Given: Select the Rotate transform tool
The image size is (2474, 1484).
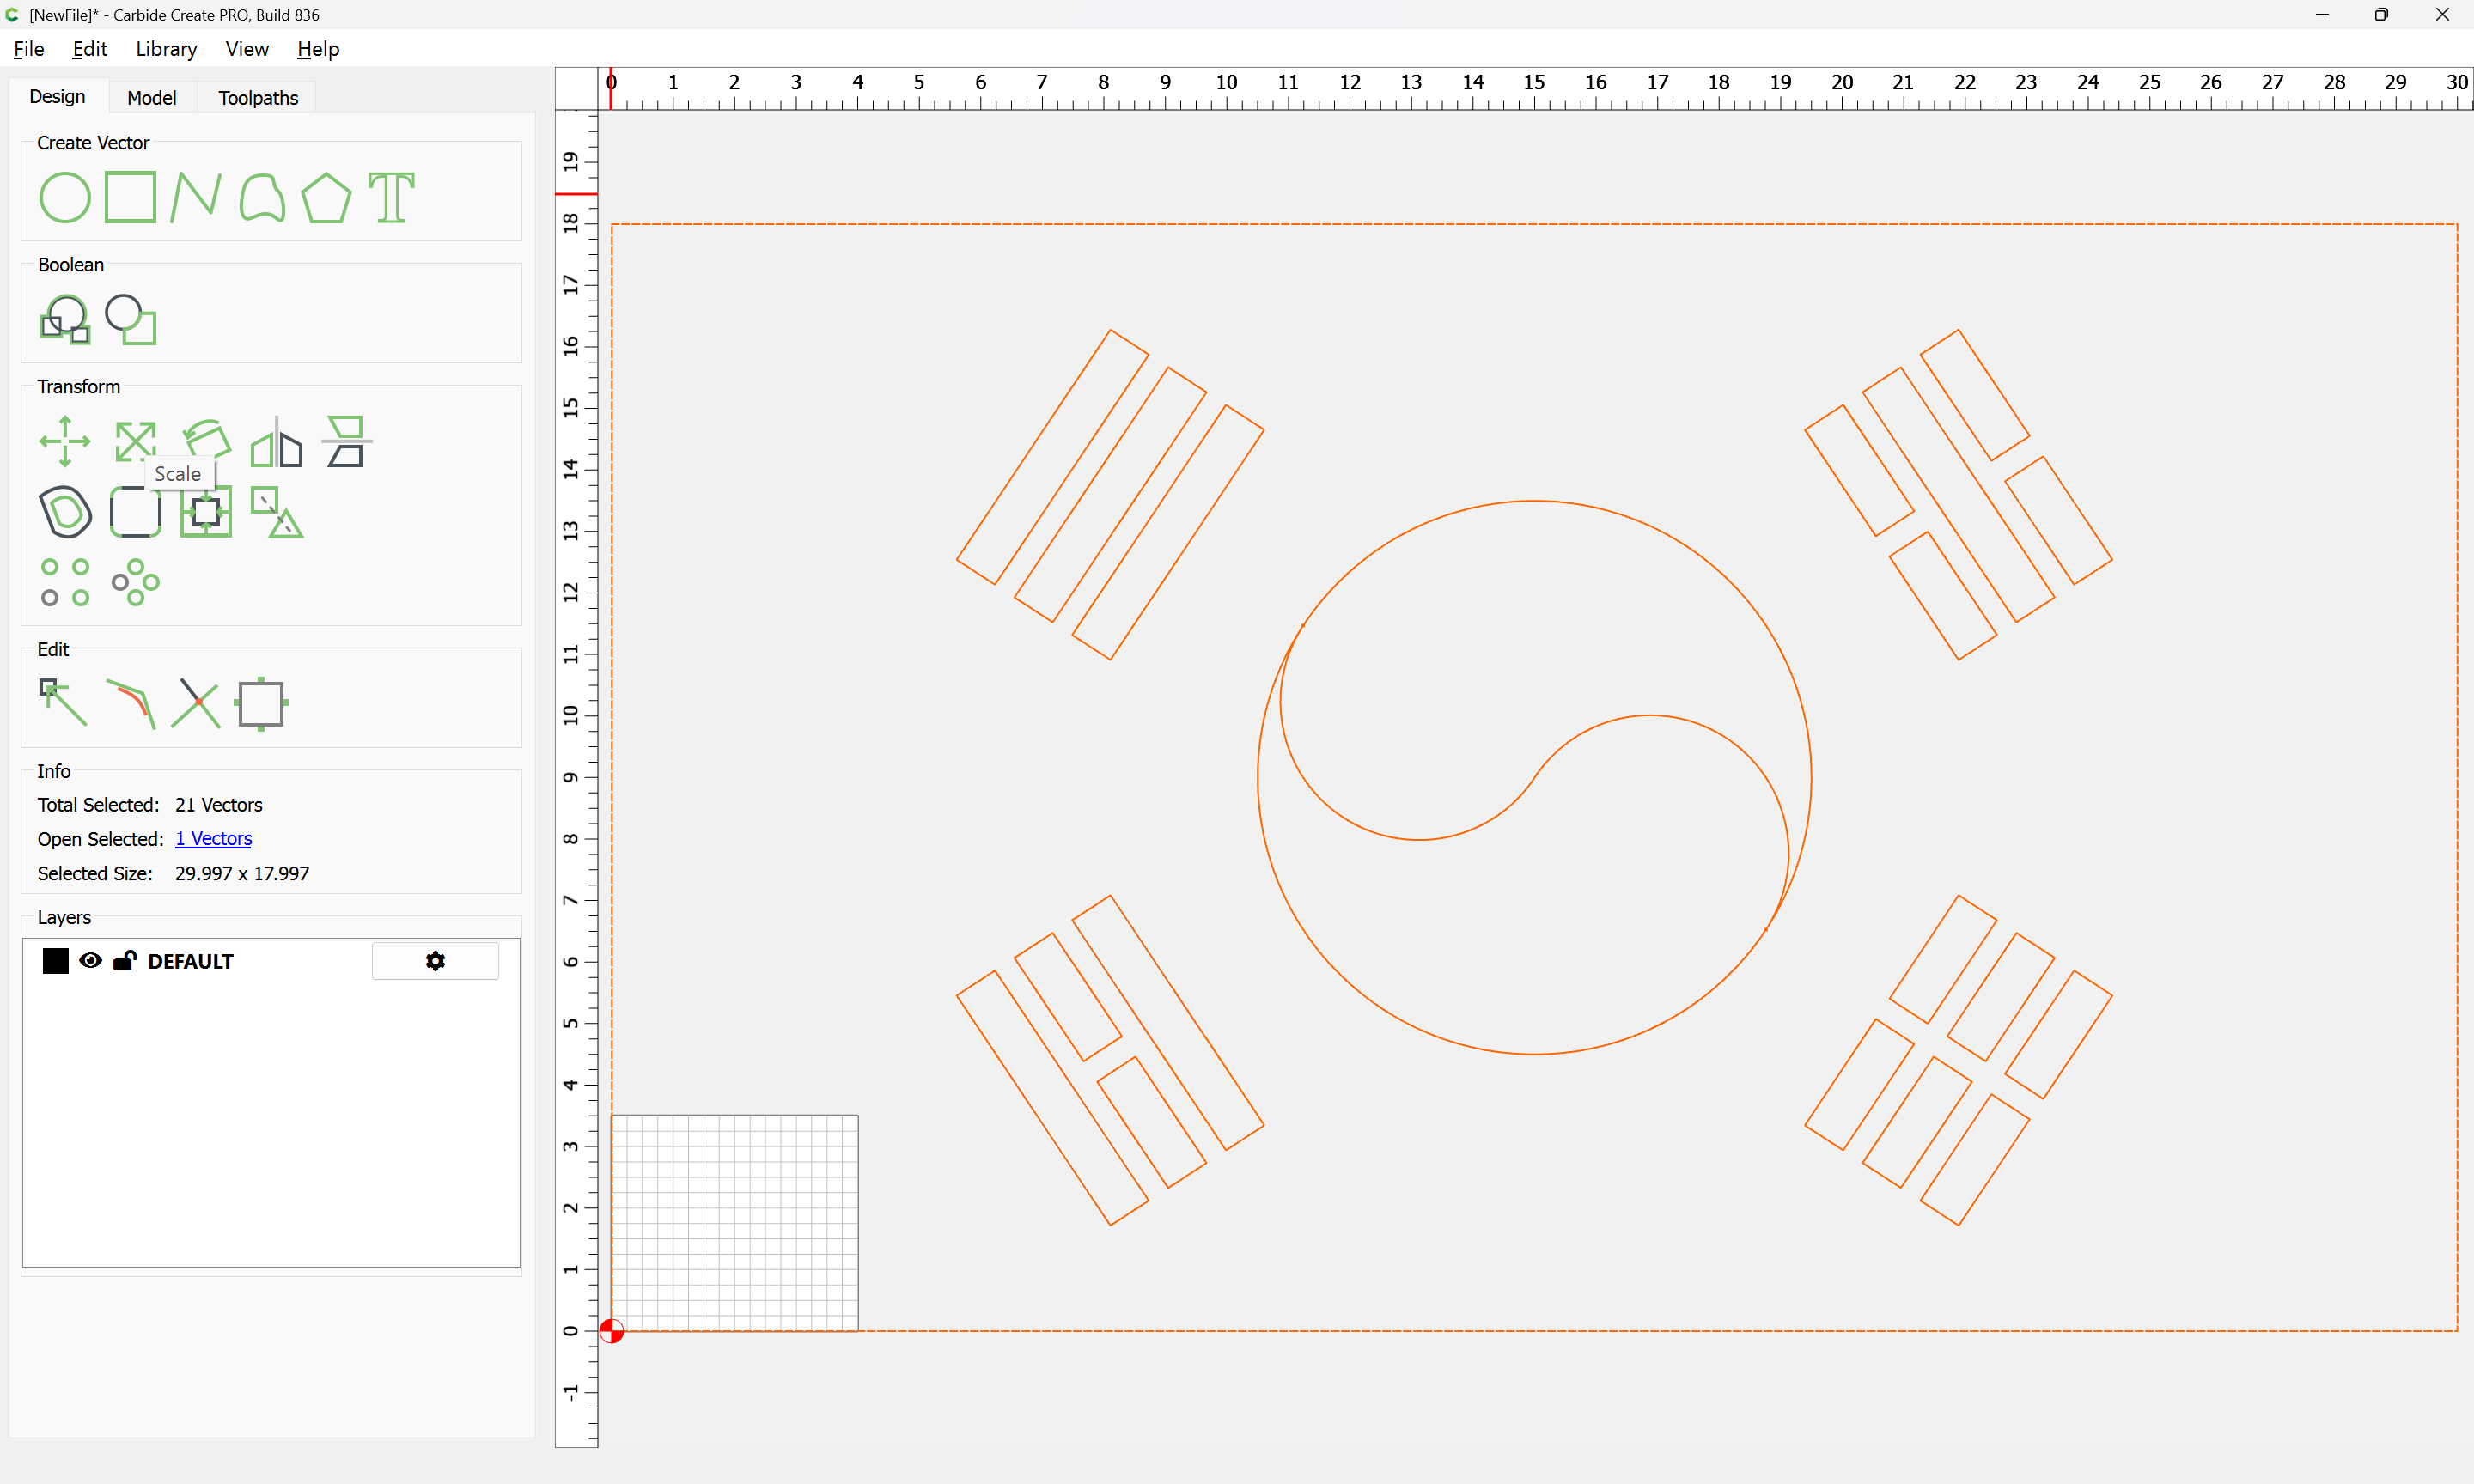Looking at the screenshot, I should click(207, 439).
